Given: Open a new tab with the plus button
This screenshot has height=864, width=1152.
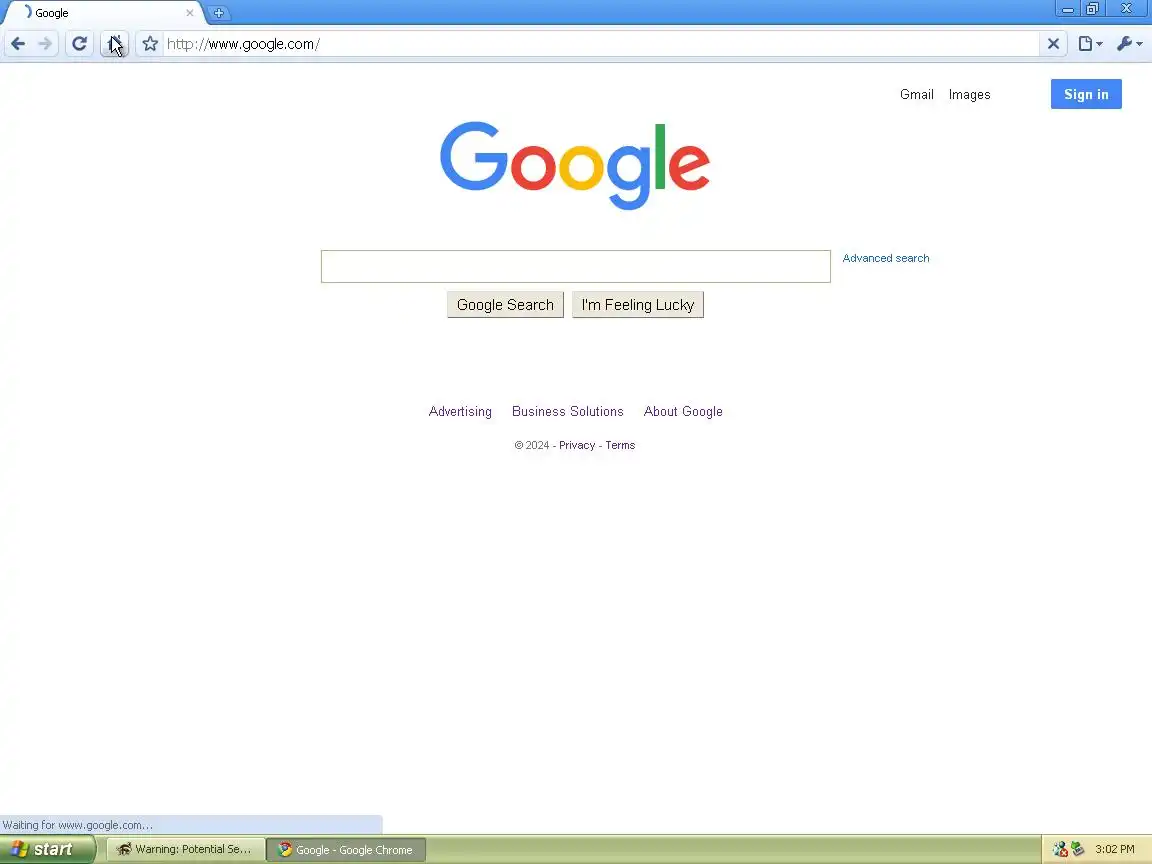Looking at the screenshot, I should click(x=218, y=12).
